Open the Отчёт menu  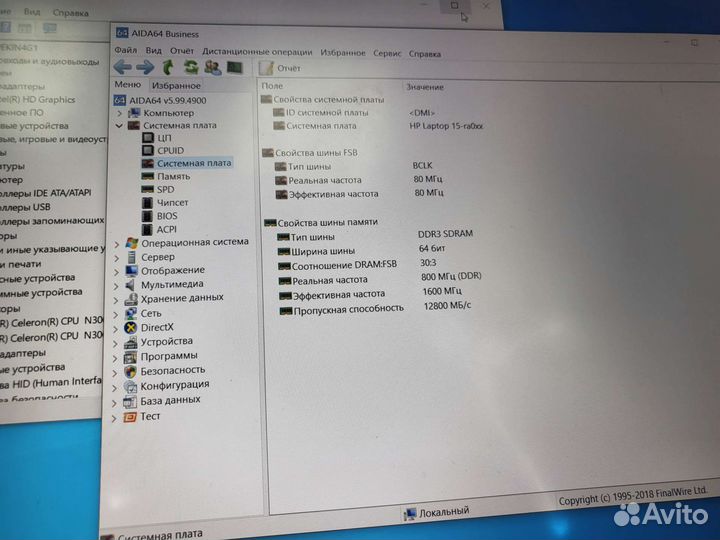(x=182, y=51)
